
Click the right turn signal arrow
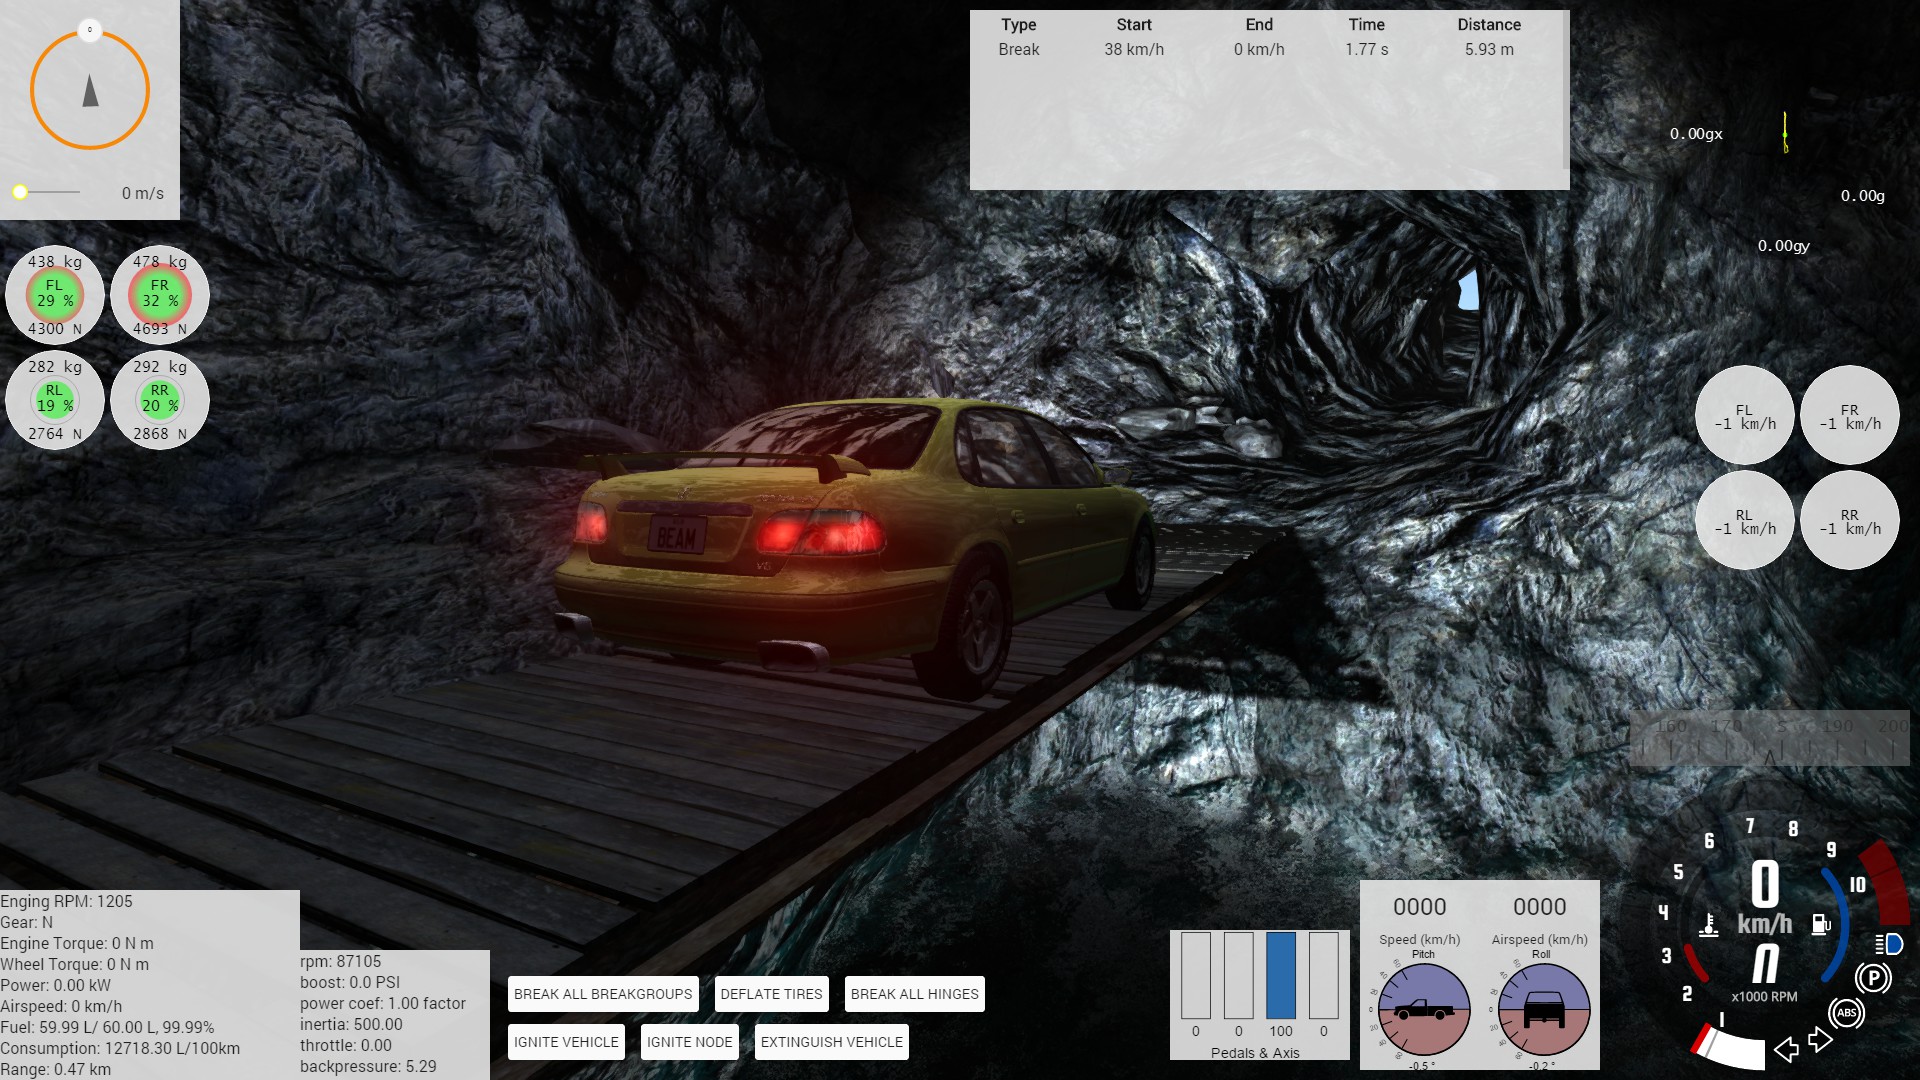(x=1820, y=1040)
